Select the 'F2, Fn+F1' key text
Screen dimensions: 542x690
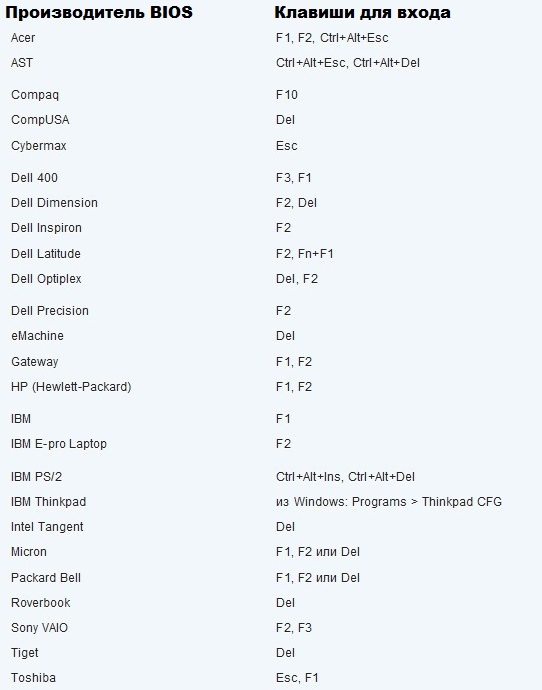tap(304, 254)
